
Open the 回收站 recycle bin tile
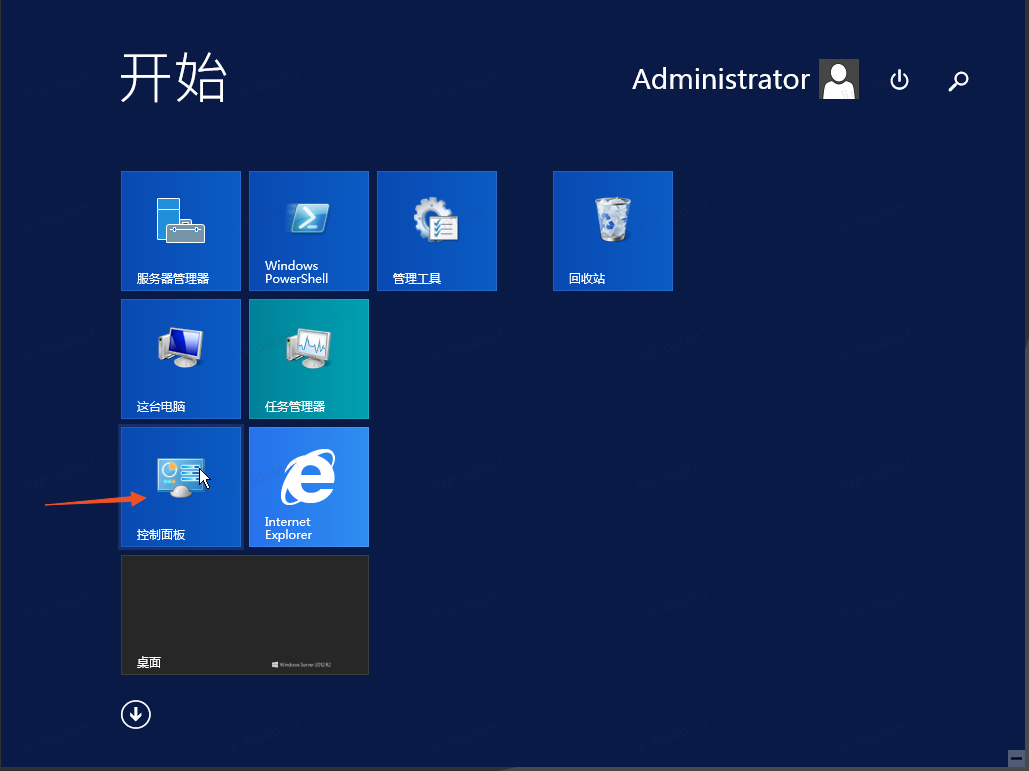coord(612,230)
